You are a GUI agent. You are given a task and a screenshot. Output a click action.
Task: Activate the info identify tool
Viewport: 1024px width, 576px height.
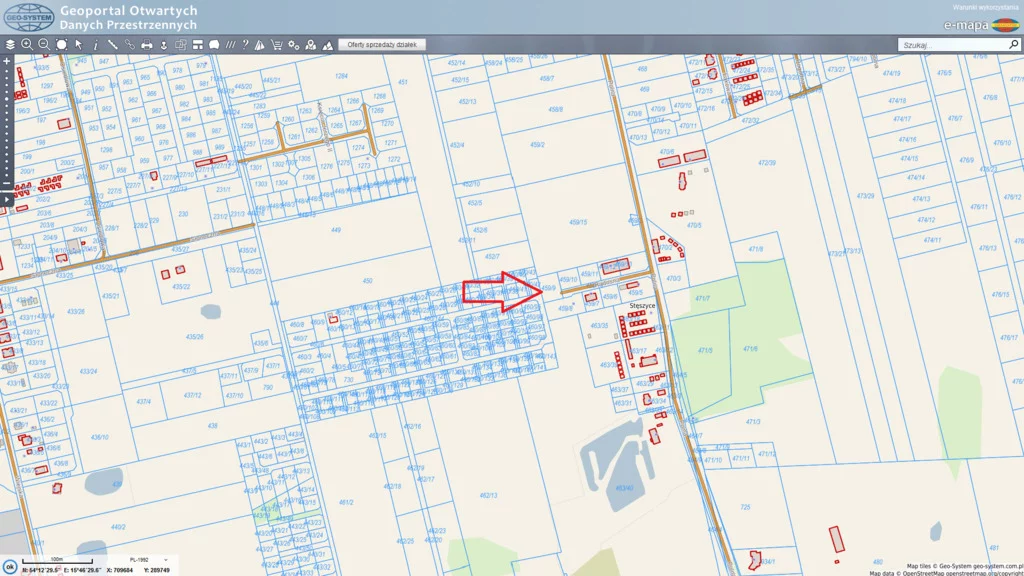click(x=96, y=45)
